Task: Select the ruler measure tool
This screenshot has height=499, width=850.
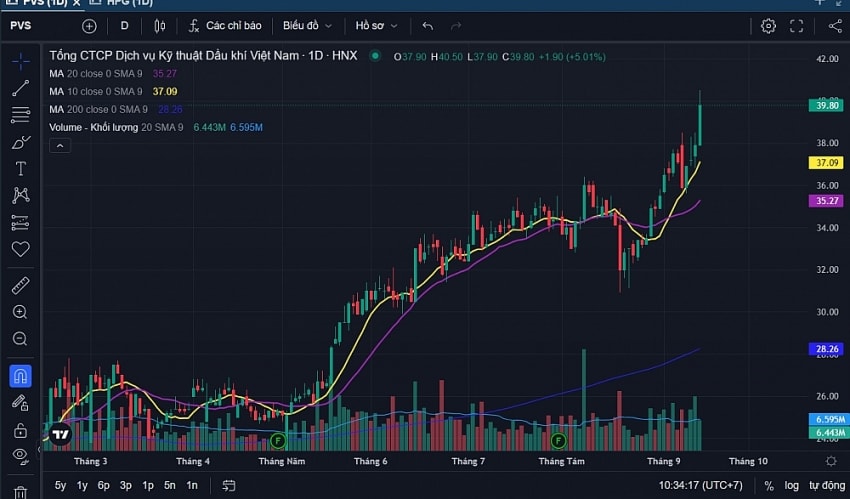Action: [x=21, y=285]
